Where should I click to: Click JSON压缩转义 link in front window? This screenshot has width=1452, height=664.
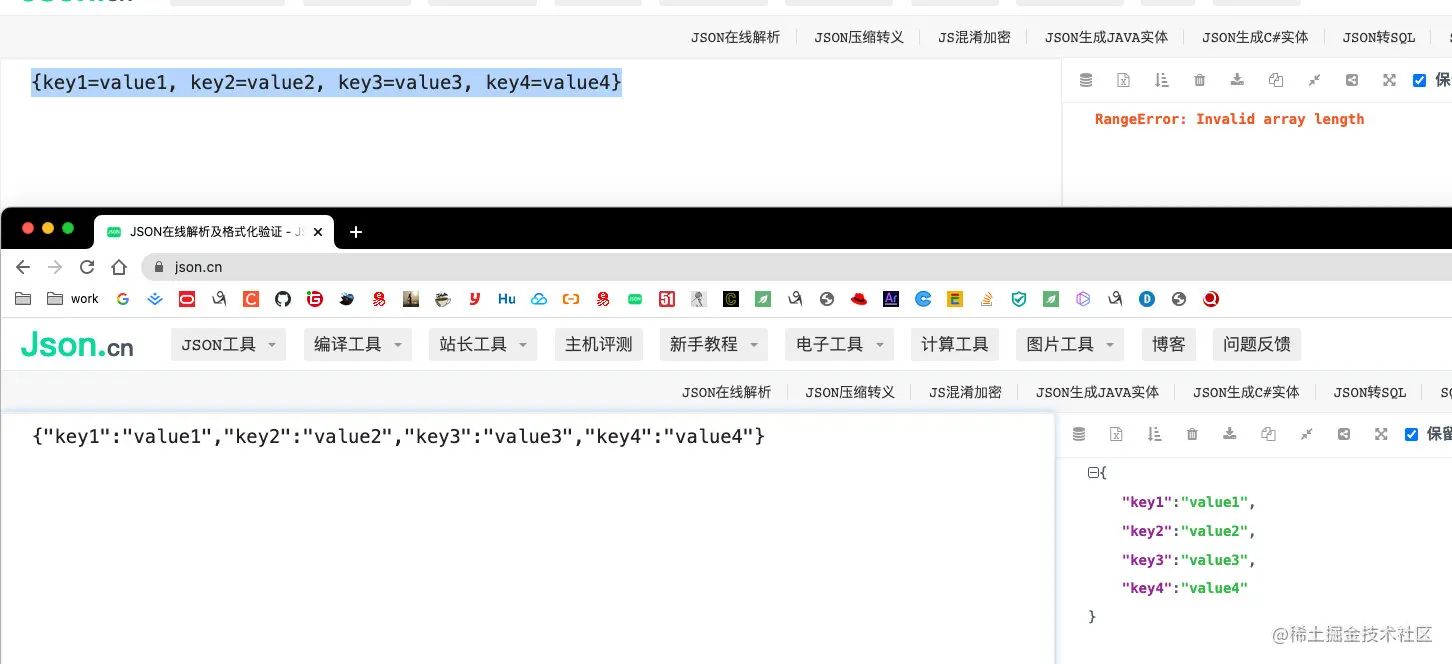pos(850,392)
